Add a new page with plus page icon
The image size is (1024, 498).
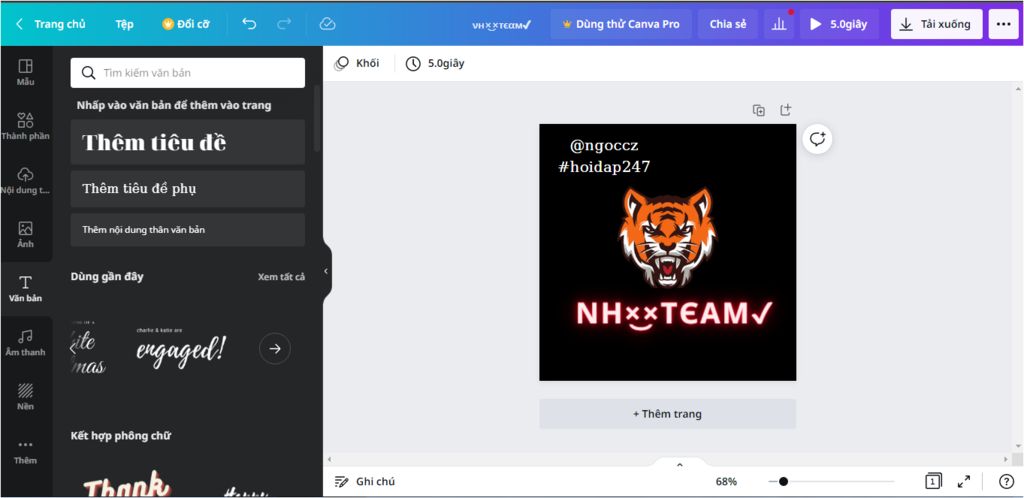[786, 110]
